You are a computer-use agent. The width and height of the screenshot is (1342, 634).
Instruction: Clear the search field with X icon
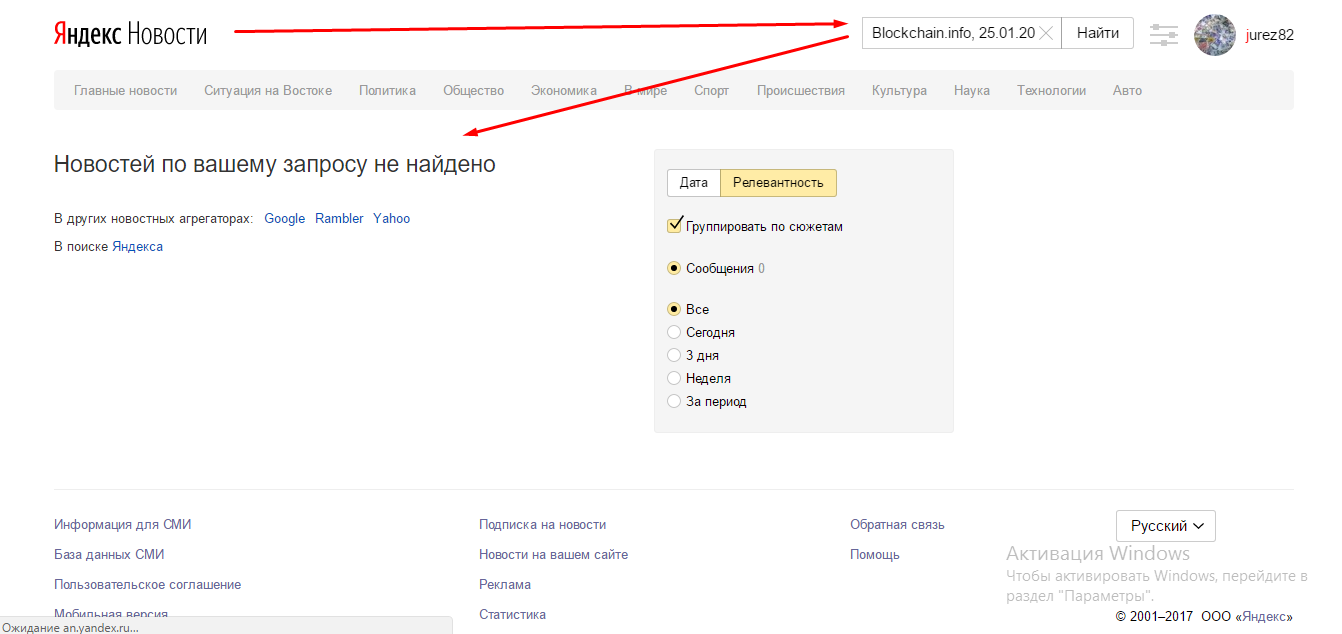[1046, 33]
